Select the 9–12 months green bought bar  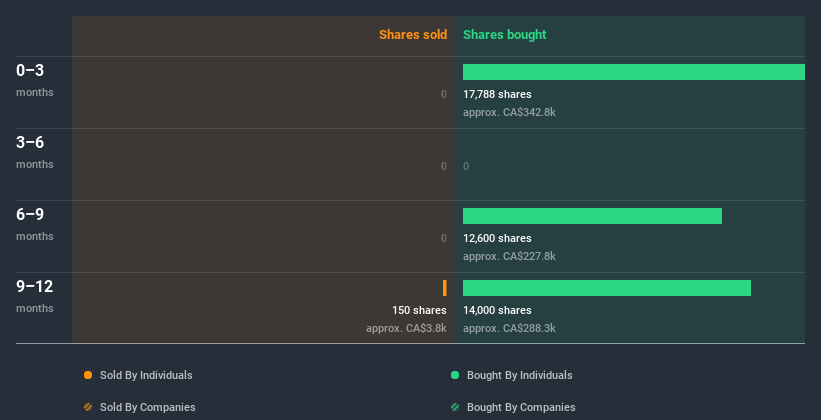pos(607,288)
